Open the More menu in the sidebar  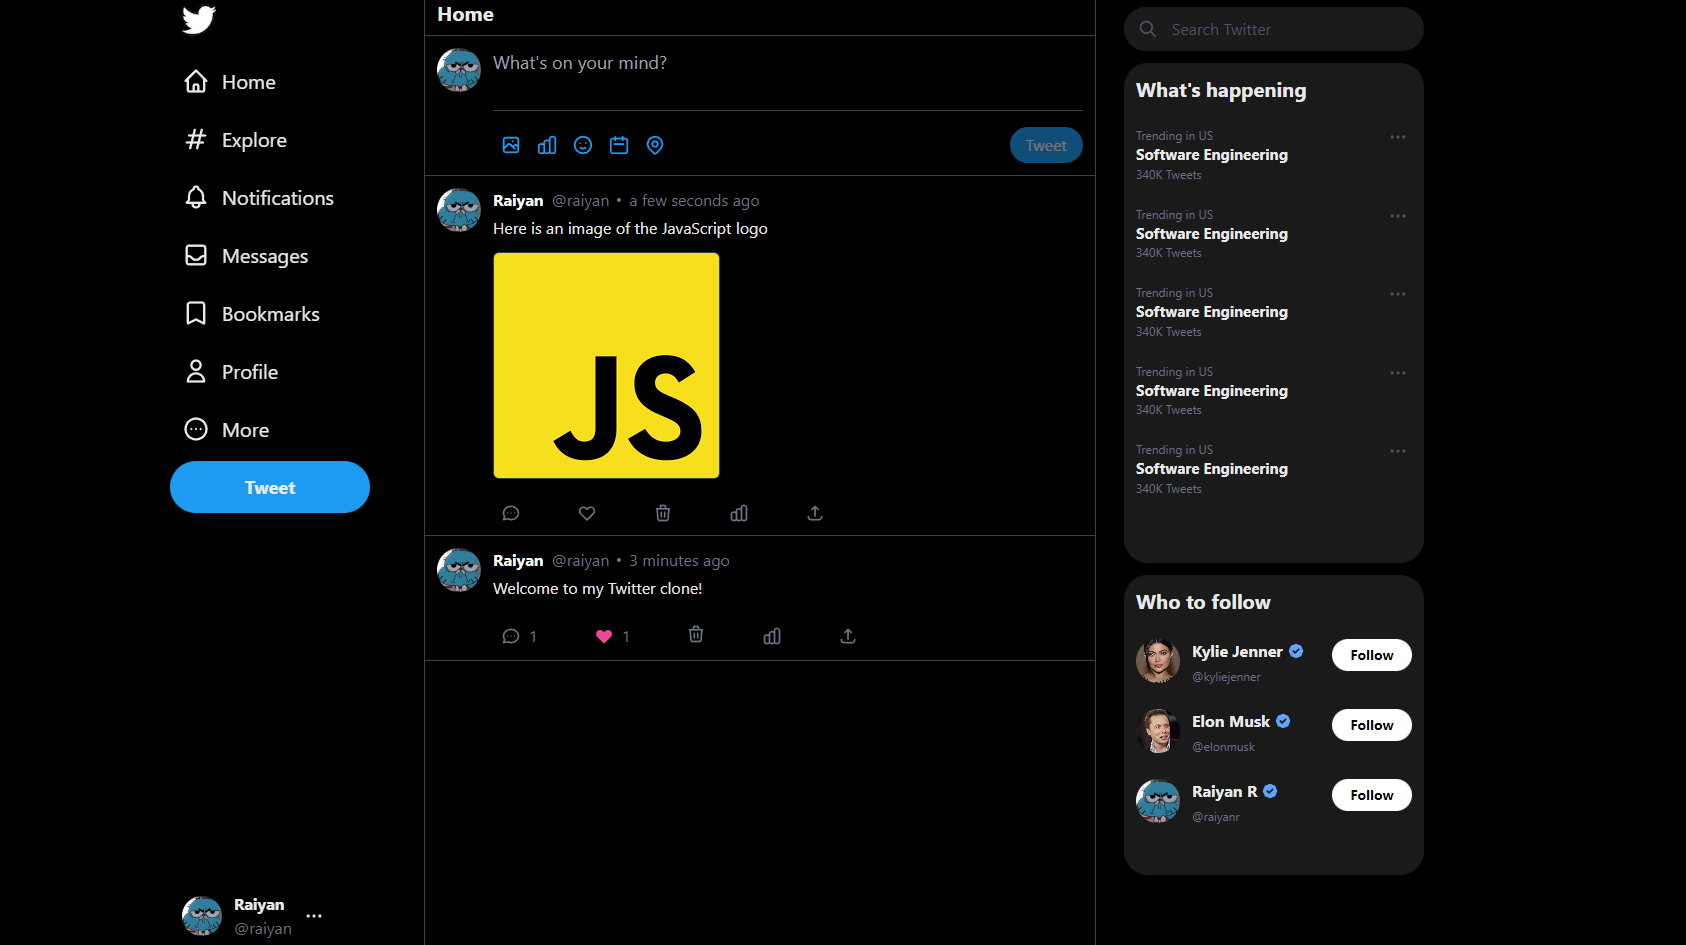(227, 430)
